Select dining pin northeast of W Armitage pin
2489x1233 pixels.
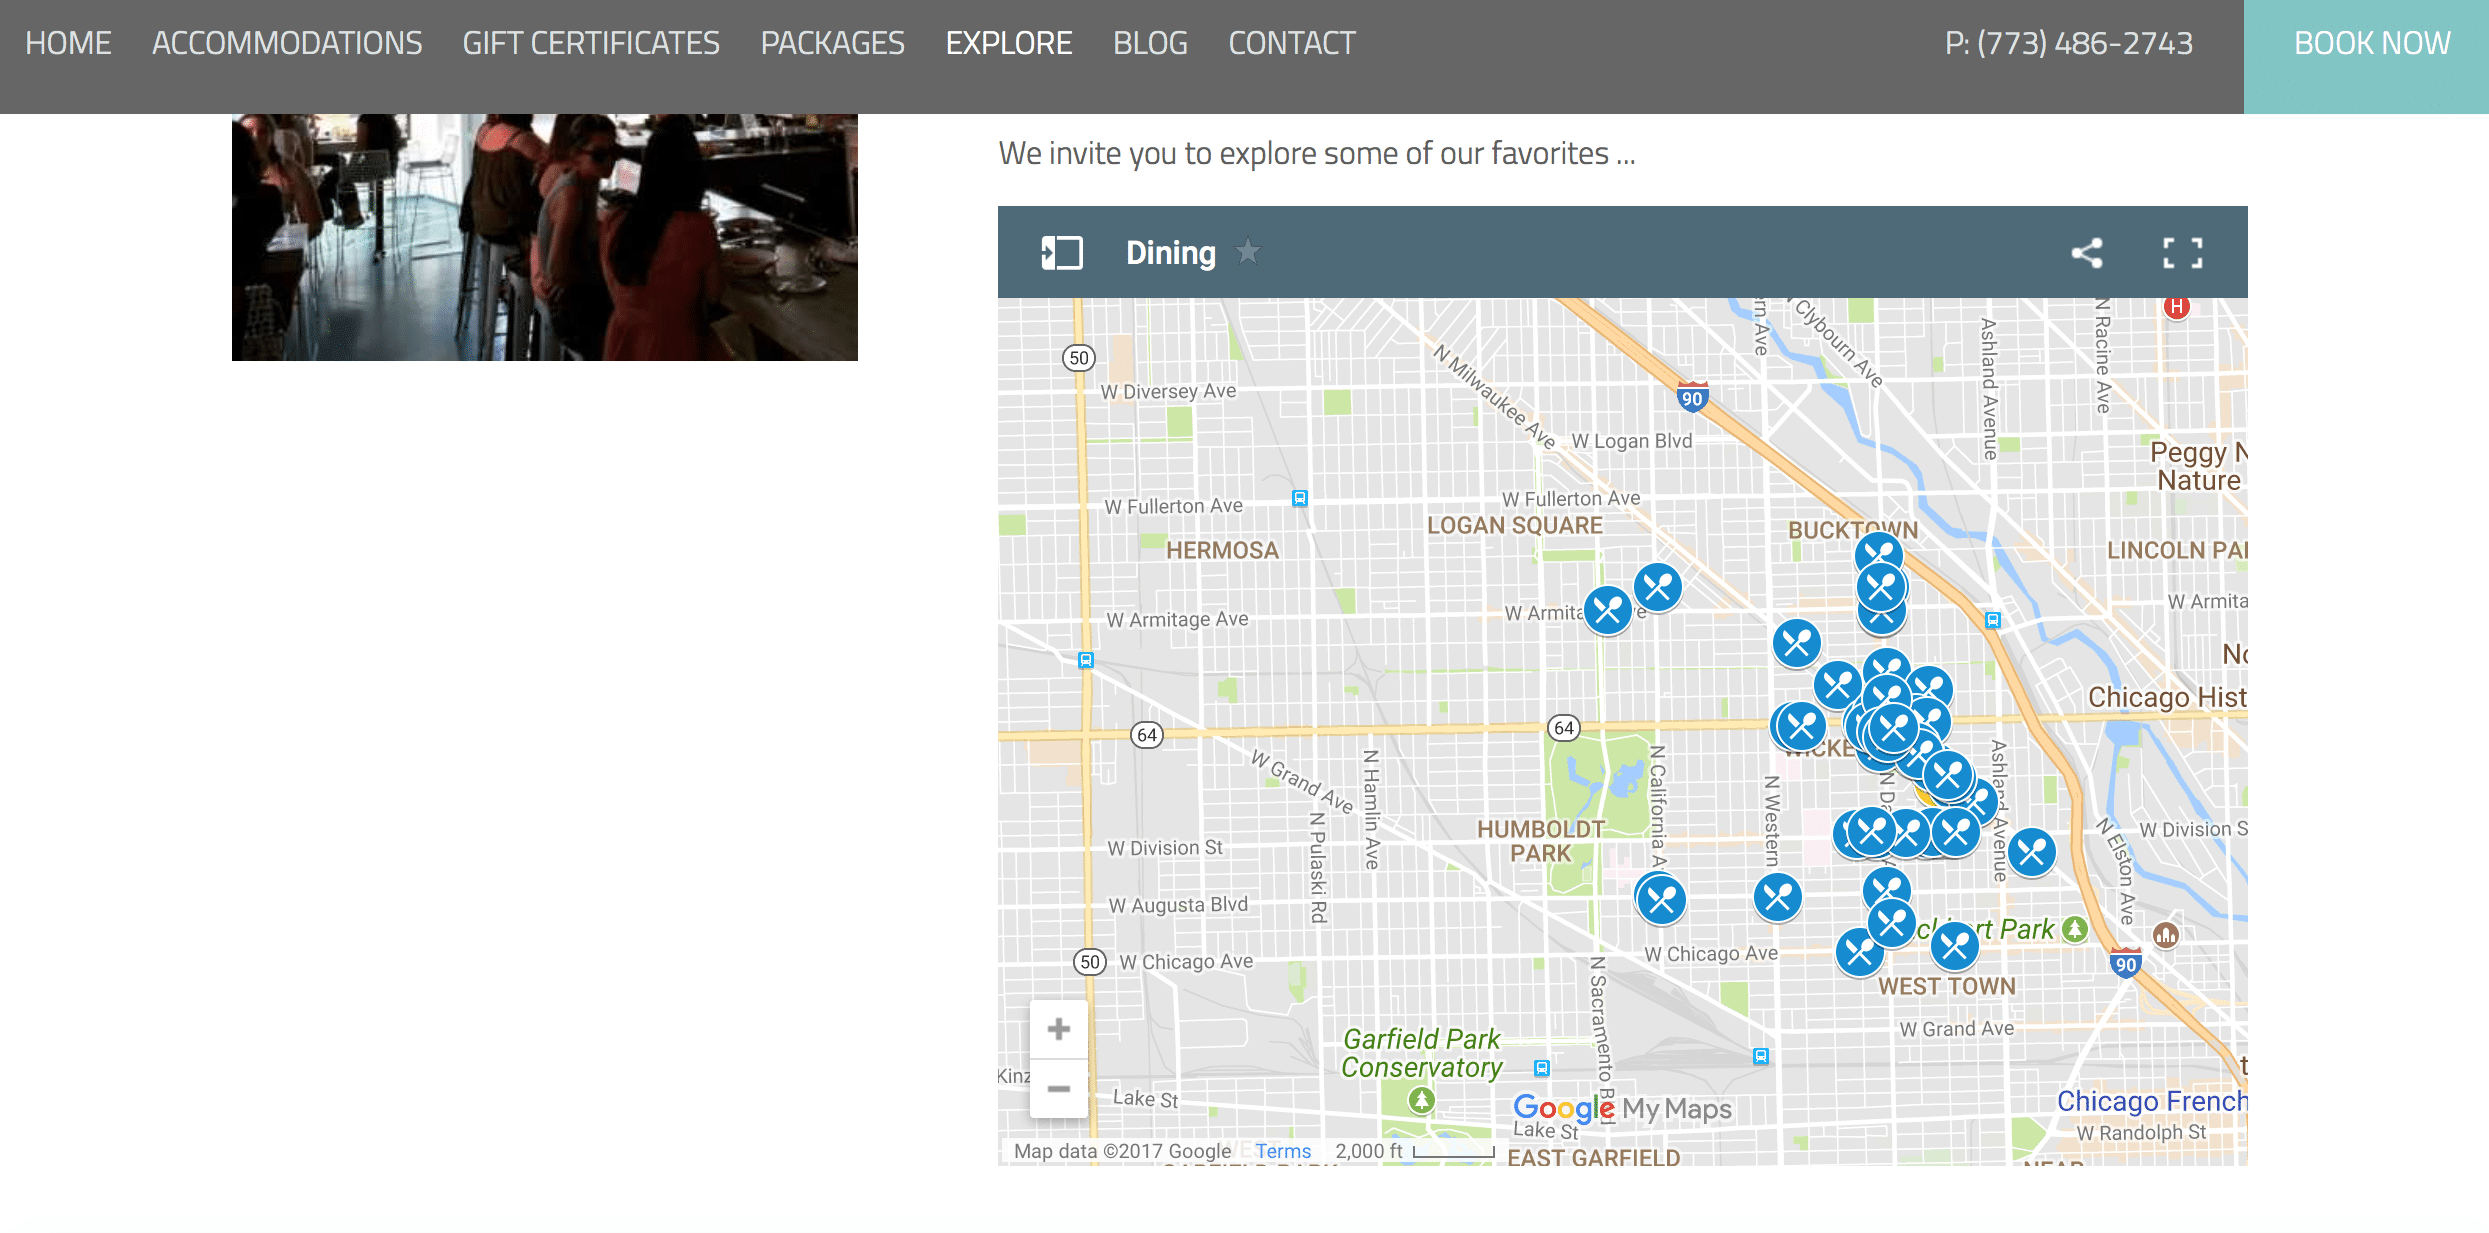(1658, 587)
